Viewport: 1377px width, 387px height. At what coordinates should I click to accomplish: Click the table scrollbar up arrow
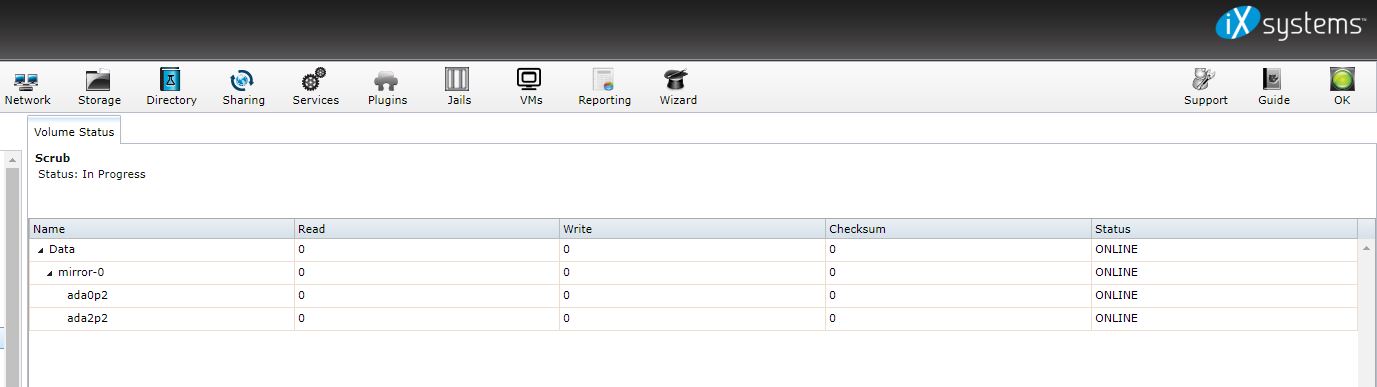click(x=1367, y=248)
